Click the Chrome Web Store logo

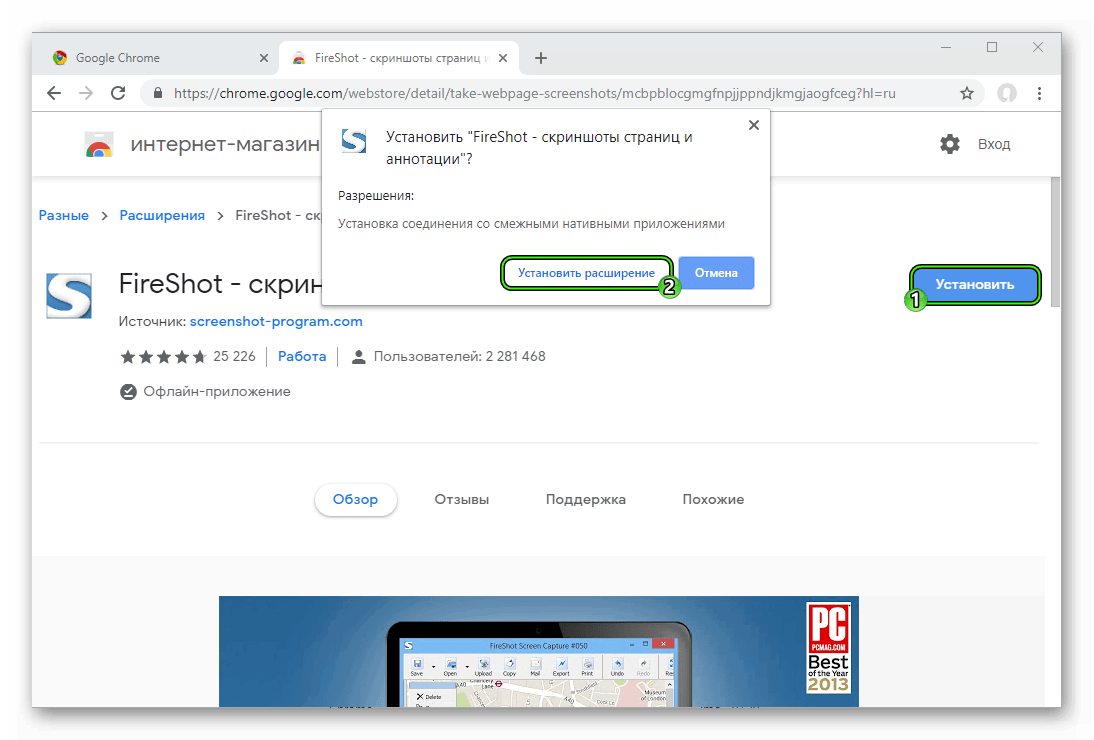pos(98,144)
